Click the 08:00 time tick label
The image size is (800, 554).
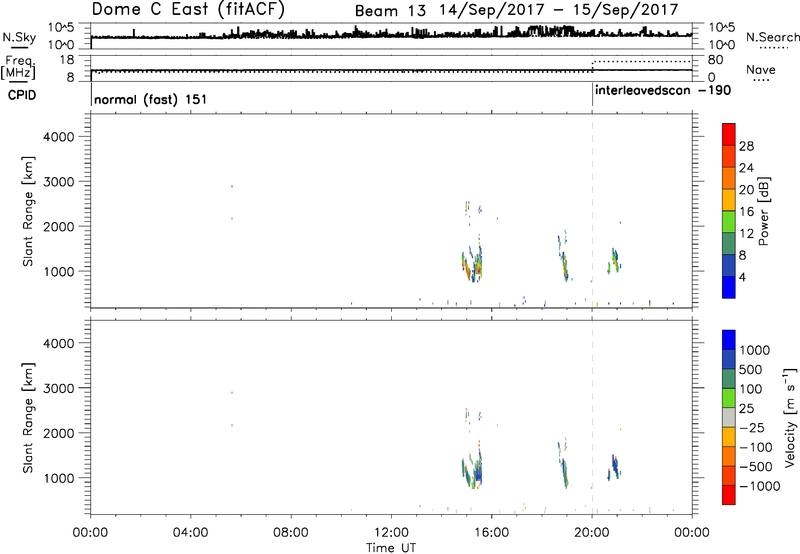click(291, 533)
